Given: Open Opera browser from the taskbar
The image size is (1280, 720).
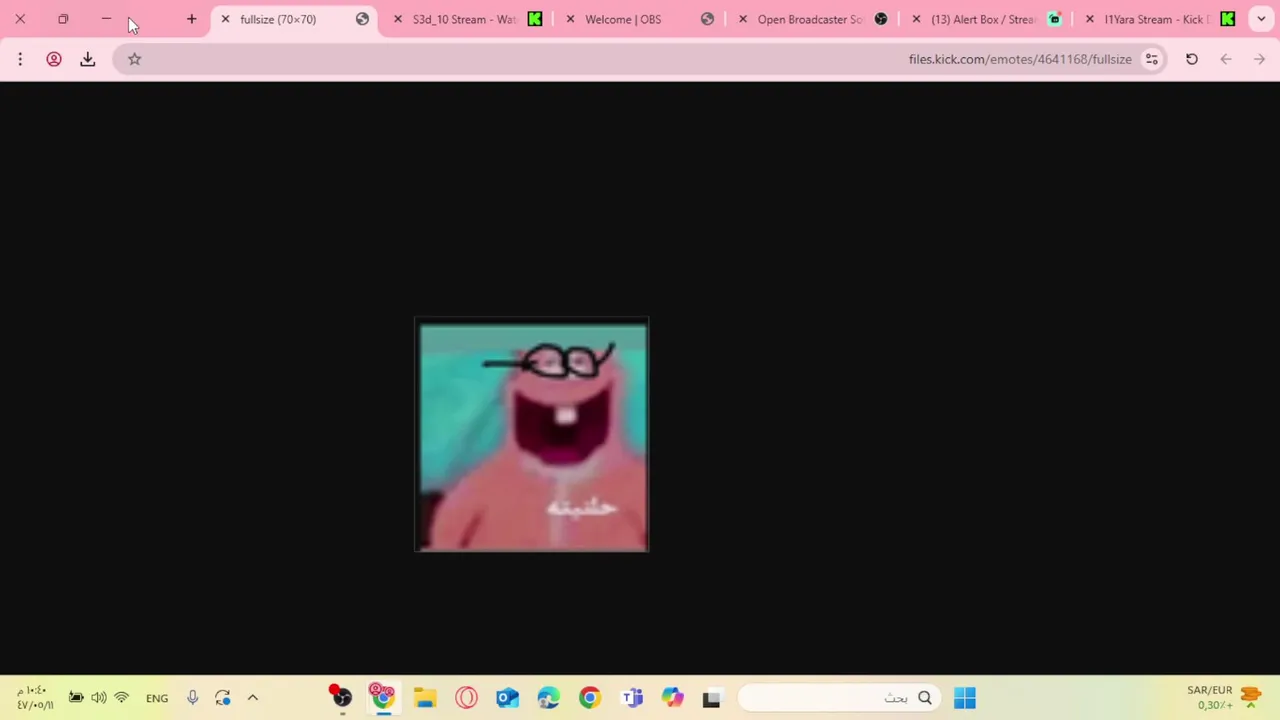Looking at the screenshot, I should point(467,698).
